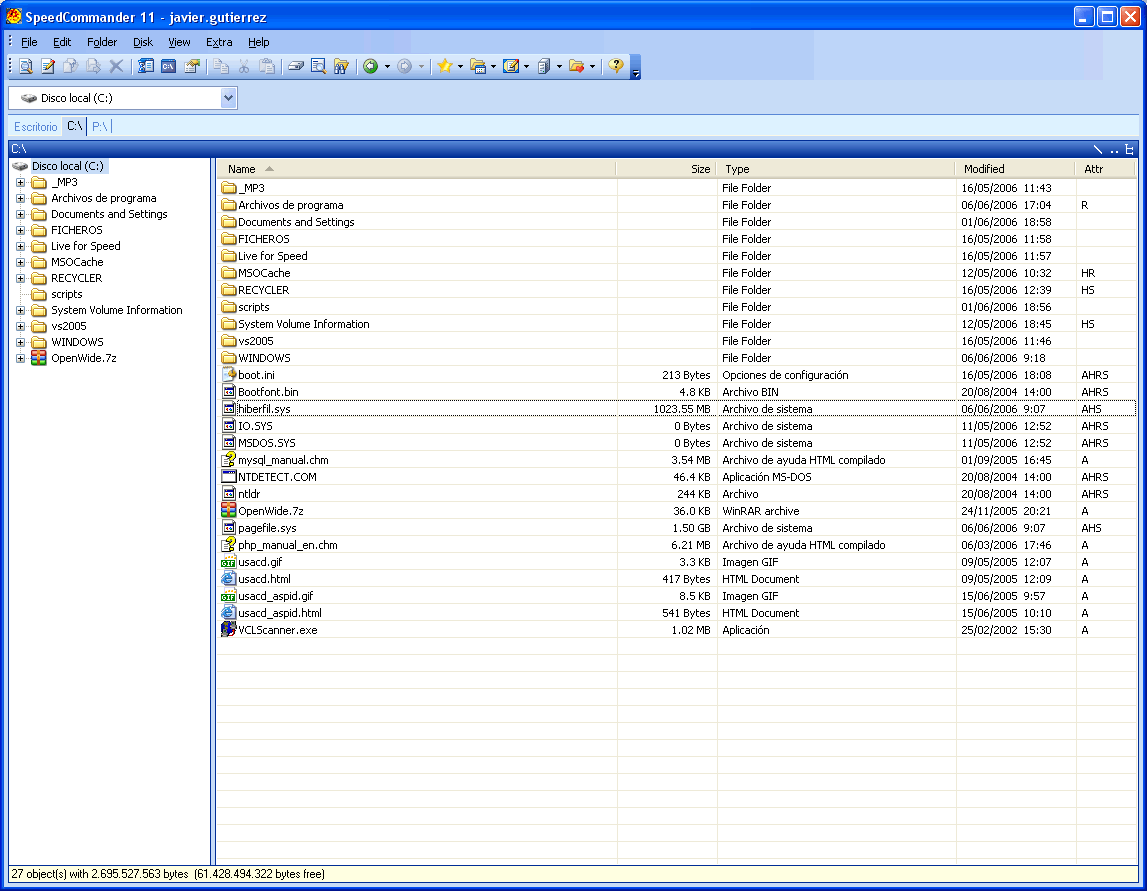This screenshot has height=891, width=1147.
Task: Click the Copy files toolbar icon
Action: [x=71, y=67]
